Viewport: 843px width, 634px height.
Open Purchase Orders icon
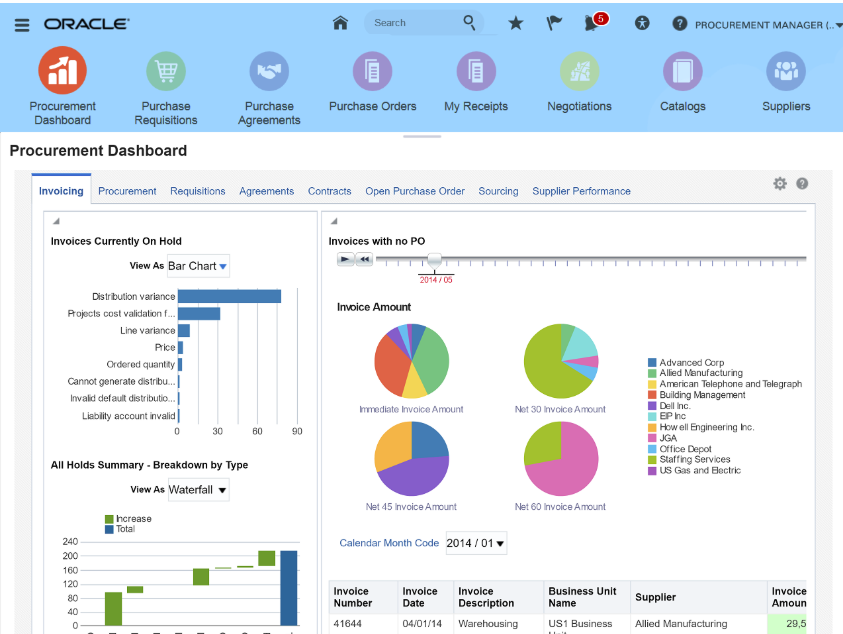click(373, 71)
